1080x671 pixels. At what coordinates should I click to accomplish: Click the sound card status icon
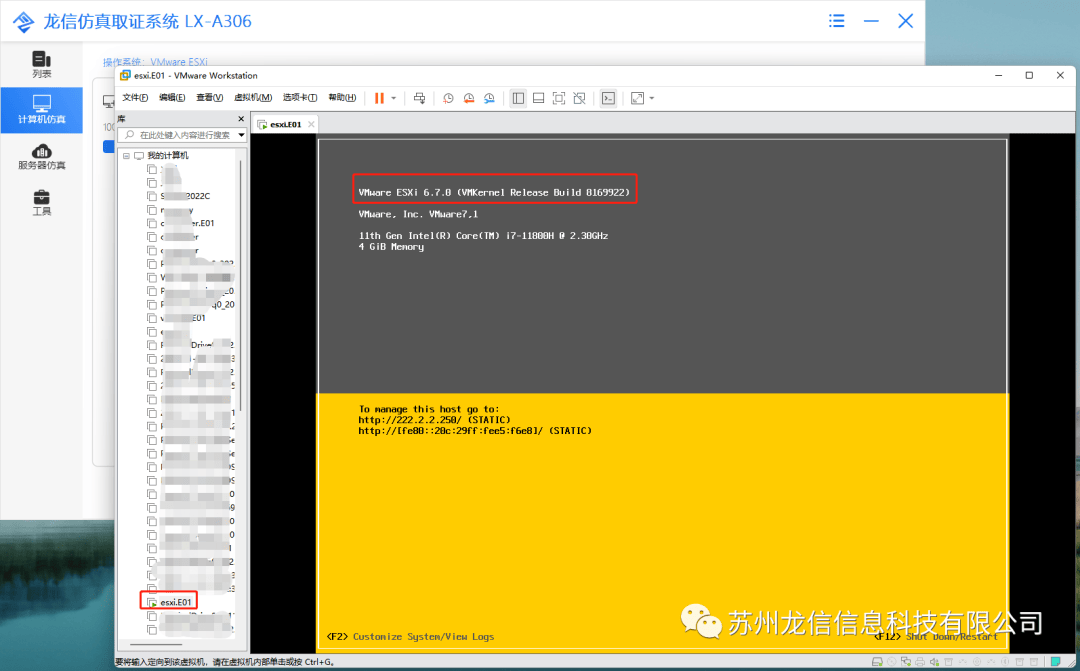pos(934,662)
